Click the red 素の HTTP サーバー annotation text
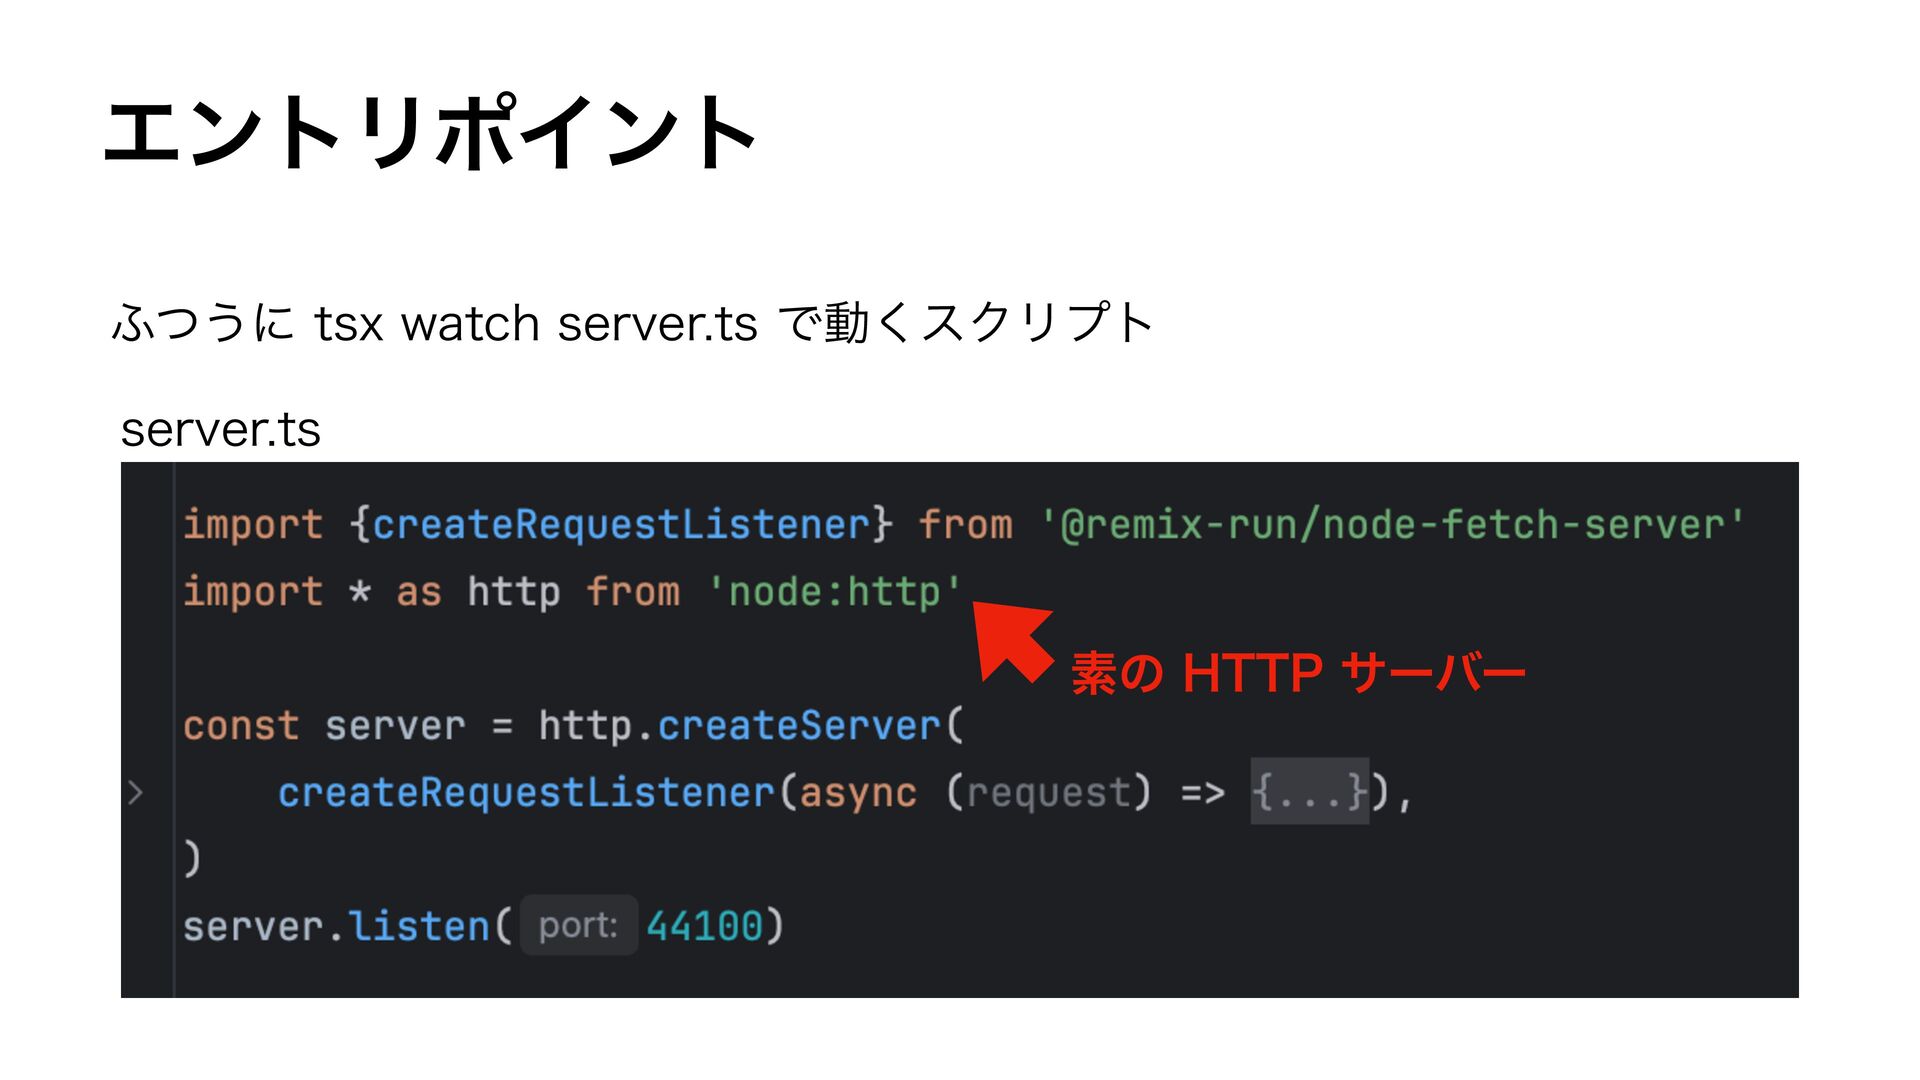This screenshot has width=1920, height=1080. [x=1297, y=672]
